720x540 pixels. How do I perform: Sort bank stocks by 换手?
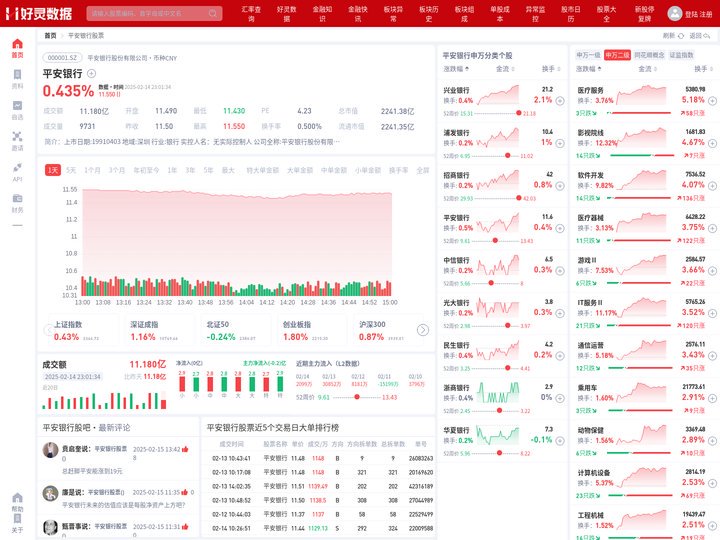(551, 69)
